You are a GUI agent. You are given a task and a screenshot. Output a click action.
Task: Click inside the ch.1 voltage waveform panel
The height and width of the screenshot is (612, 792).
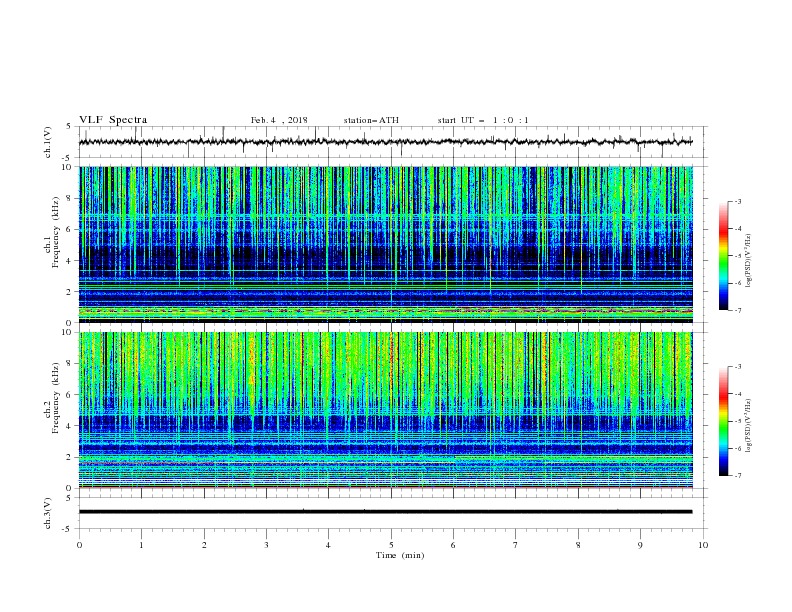pos(392,142)
